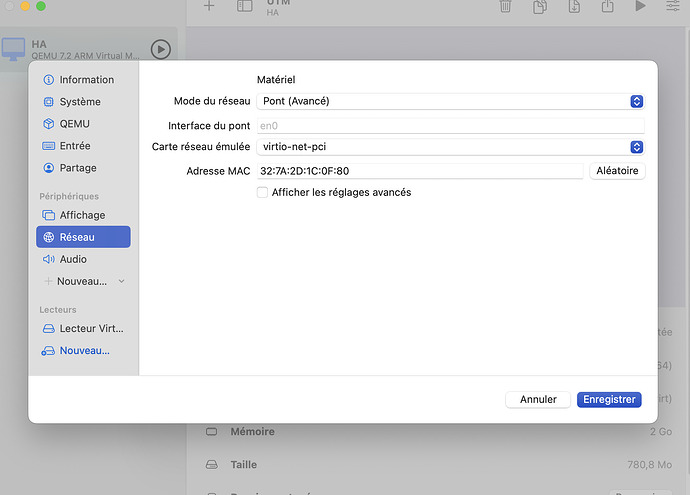The image size is (690, 495).
Task: Toggle the sidebar panel icon
Action: (244, 7)
